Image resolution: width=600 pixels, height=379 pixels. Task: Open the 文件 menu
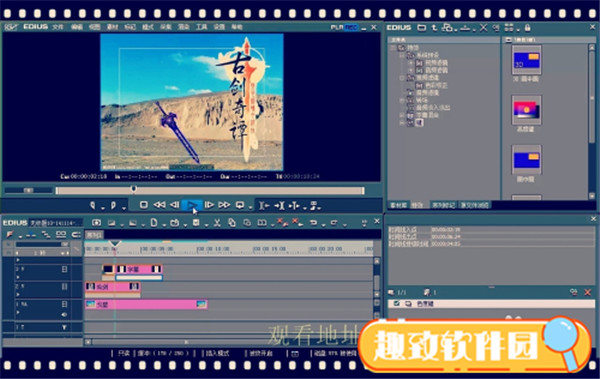(x=58, y=27)
